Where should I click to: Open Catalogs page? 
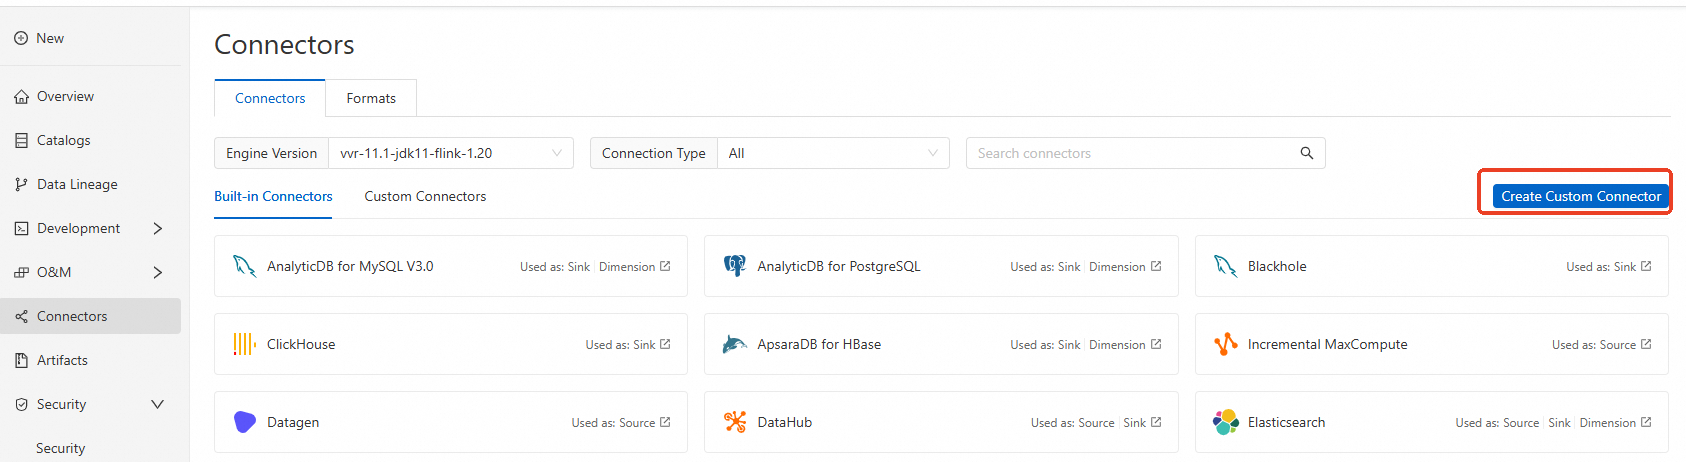pyautogui.click(x=64, y=140)
